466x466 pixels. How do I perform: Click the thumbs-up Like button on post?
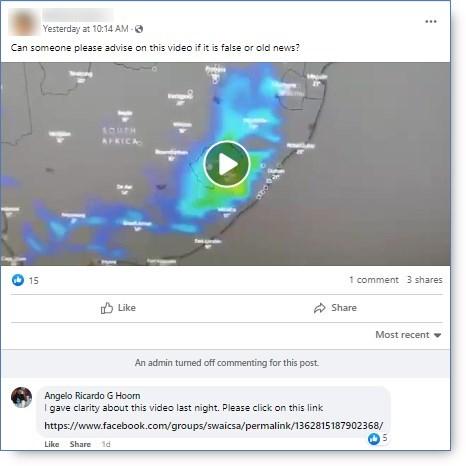click(x=118, y=308)
